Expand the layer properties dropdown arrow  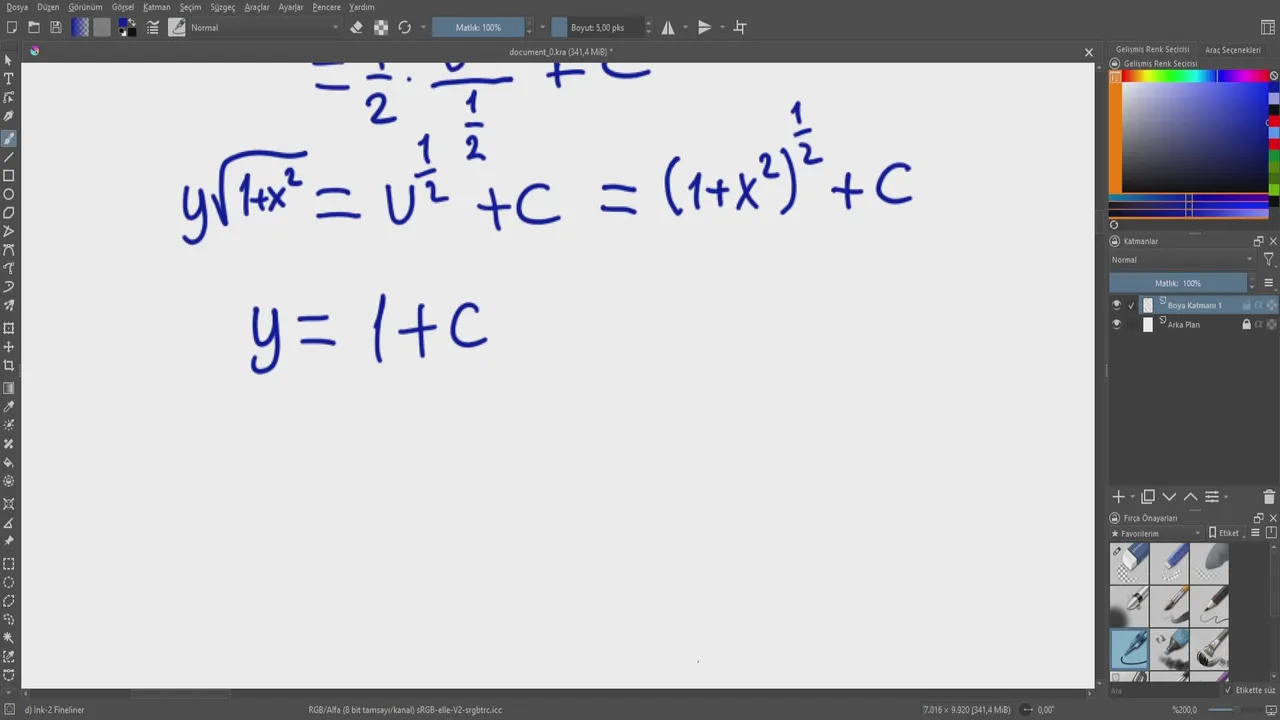[1226, 497]
